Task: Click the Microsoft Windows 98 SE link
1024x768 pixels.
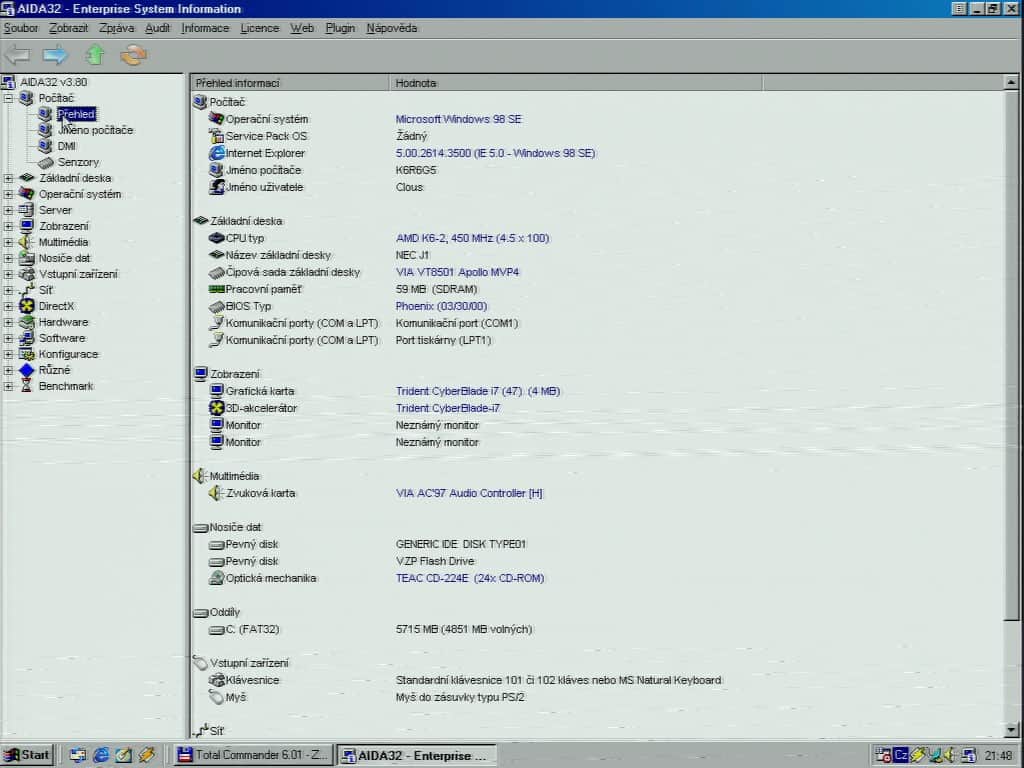Action: click(458, 119)
